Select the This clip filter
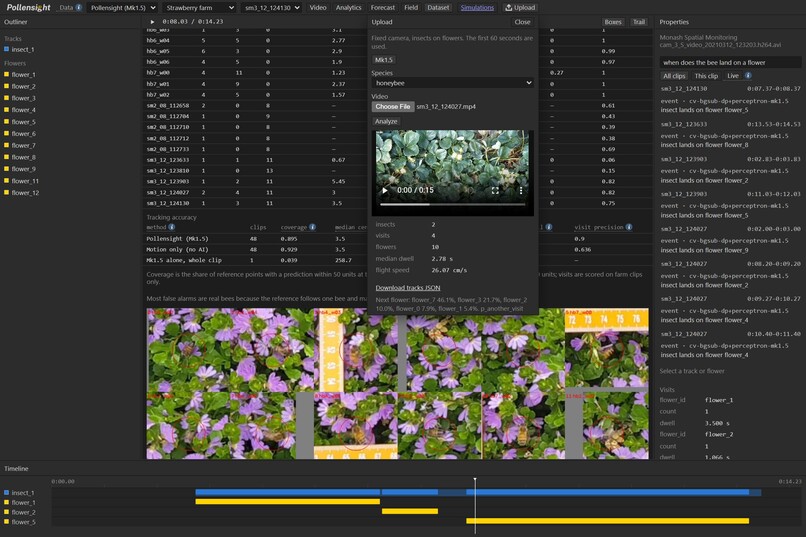This screenshot has height=537, width=806. [706, 76]
